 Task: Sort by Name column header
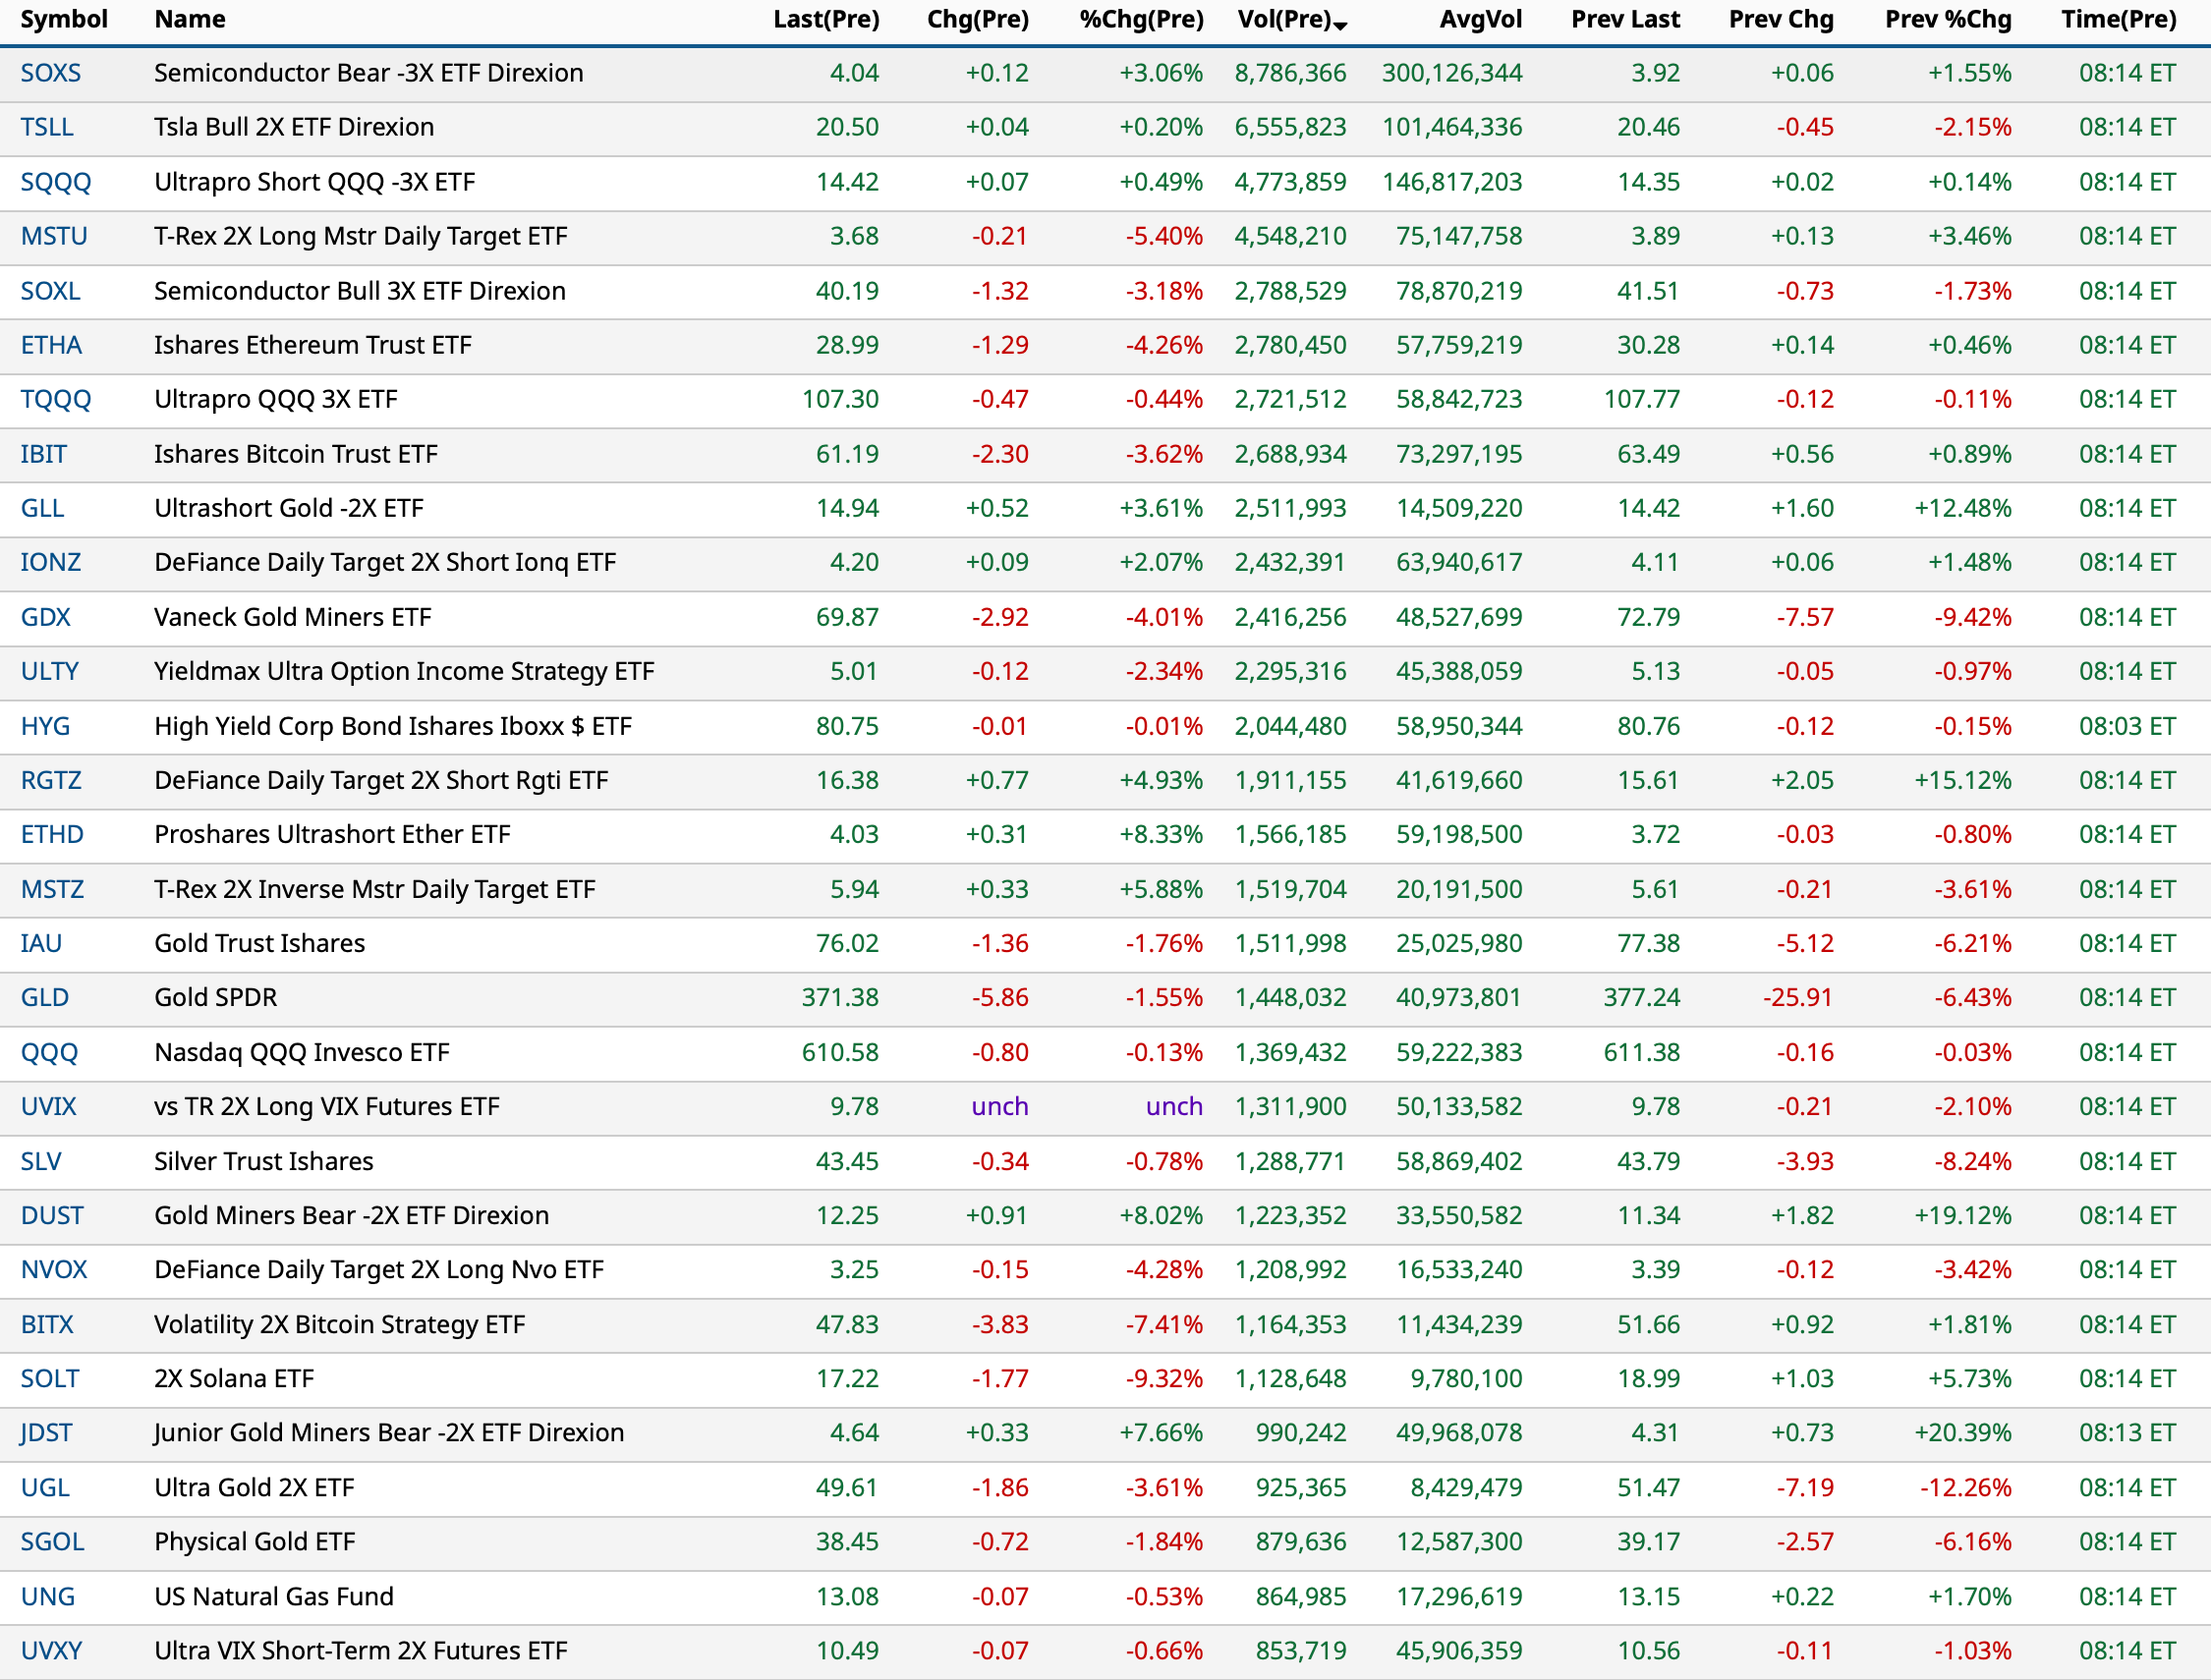pos(190,19)
